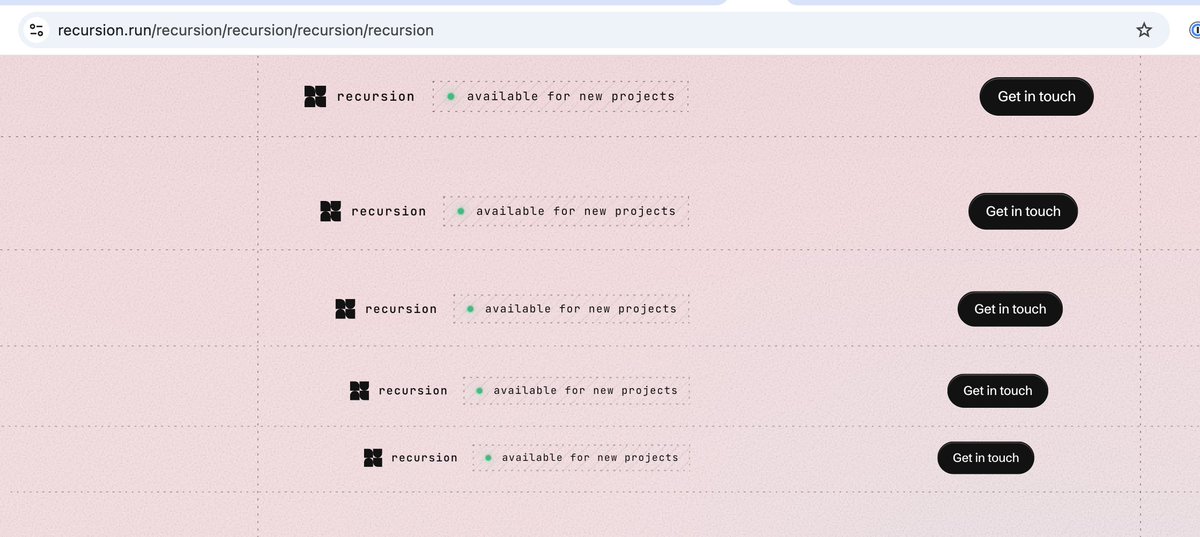Click the "recursion" wordmark in middle header
This screenshot has height=537, width=1200.
(401, 309)
